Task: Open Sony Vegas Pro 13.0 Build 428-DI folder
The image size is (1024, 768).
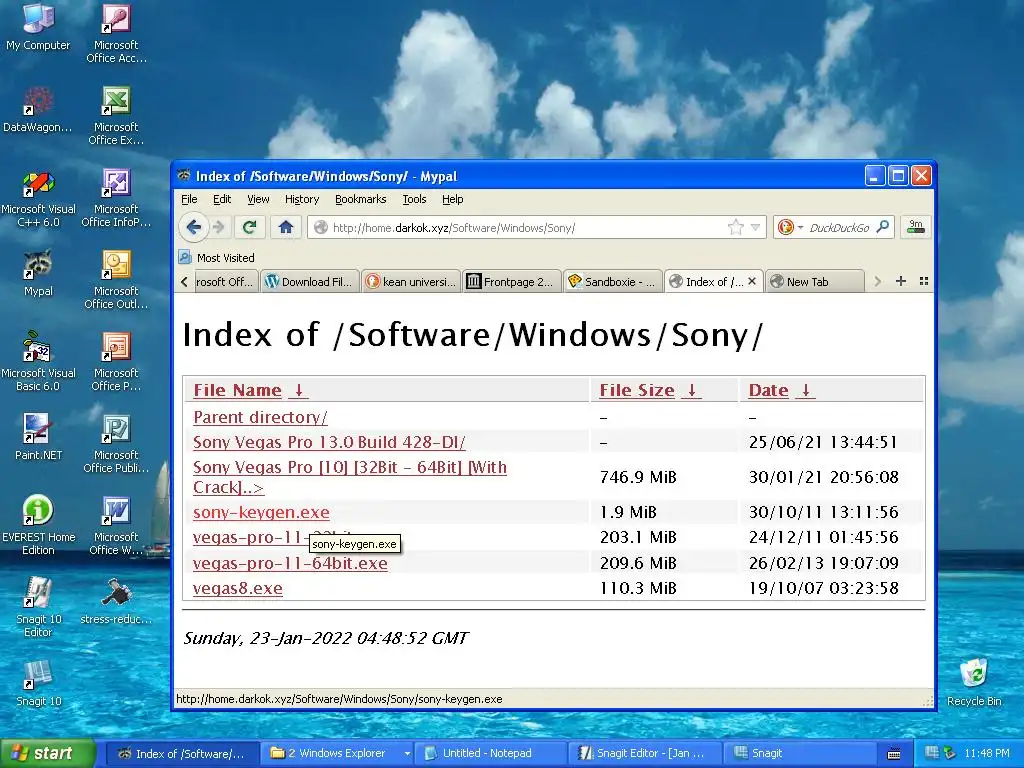Action: pyautogui.click(x=329, y=442)
